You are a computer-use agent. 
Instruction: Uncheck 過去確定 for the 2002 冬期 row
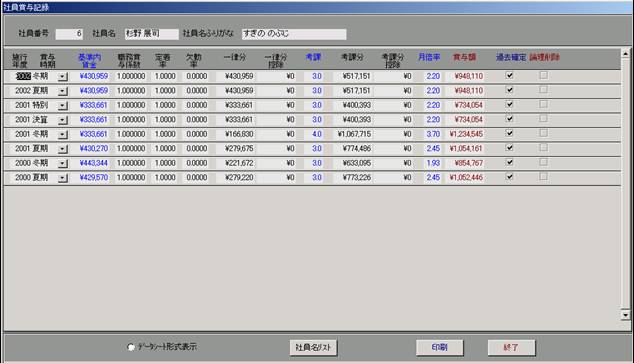click(509, 76)
